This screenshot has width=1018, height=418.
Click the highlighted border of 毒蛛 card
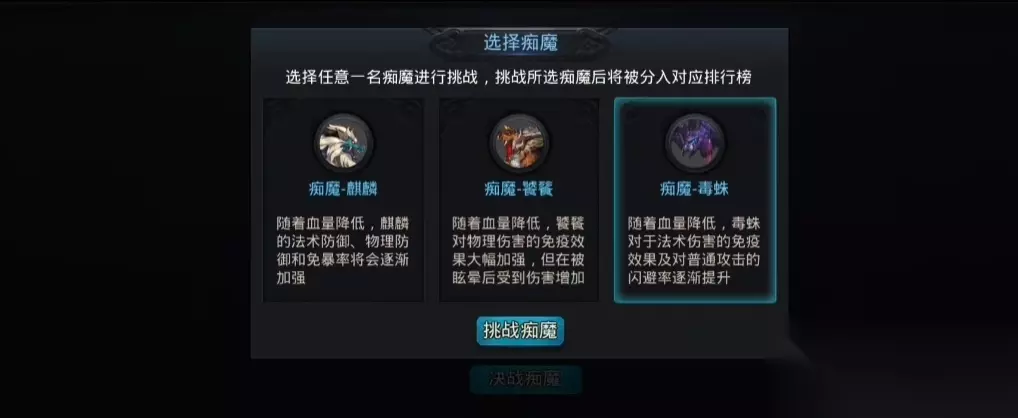[695, 99]
